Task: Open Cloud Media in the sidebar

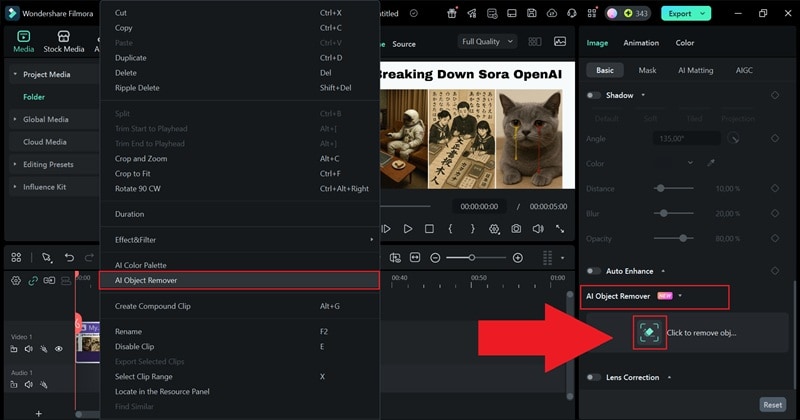Action: click(x=44, y=142)
